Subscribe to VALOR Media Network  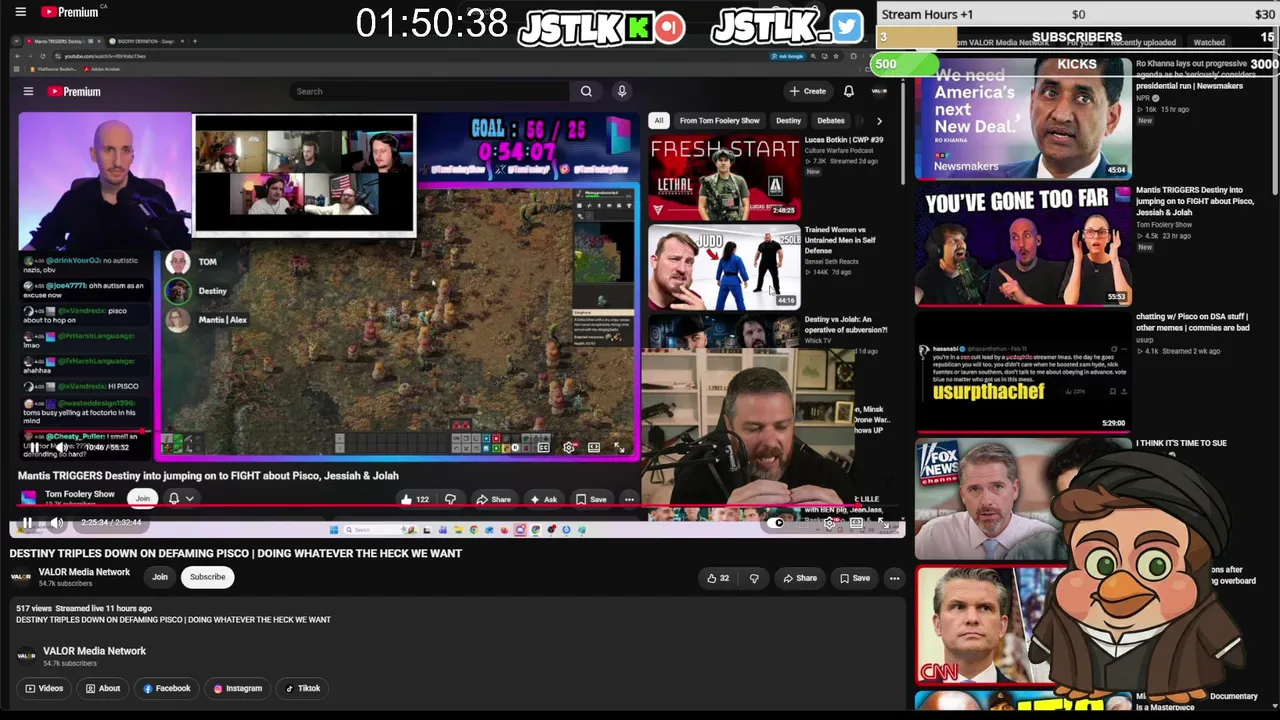pyautogui.click(x=207, y=577)
